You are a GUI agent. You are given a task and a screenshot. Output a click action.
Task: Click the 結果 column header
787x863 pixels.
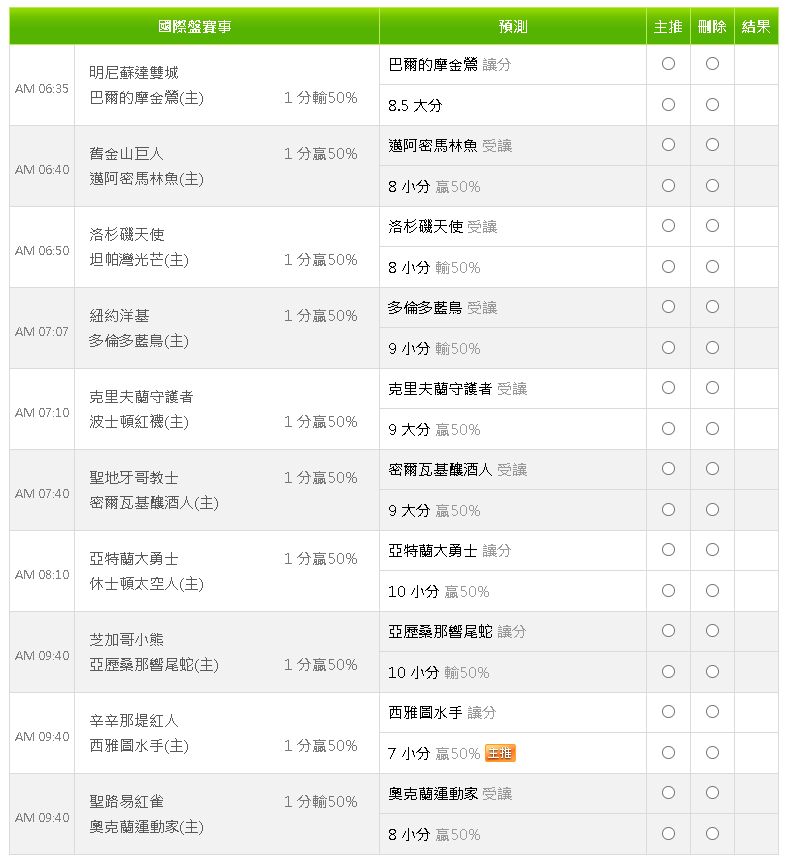tap(756, 27)
